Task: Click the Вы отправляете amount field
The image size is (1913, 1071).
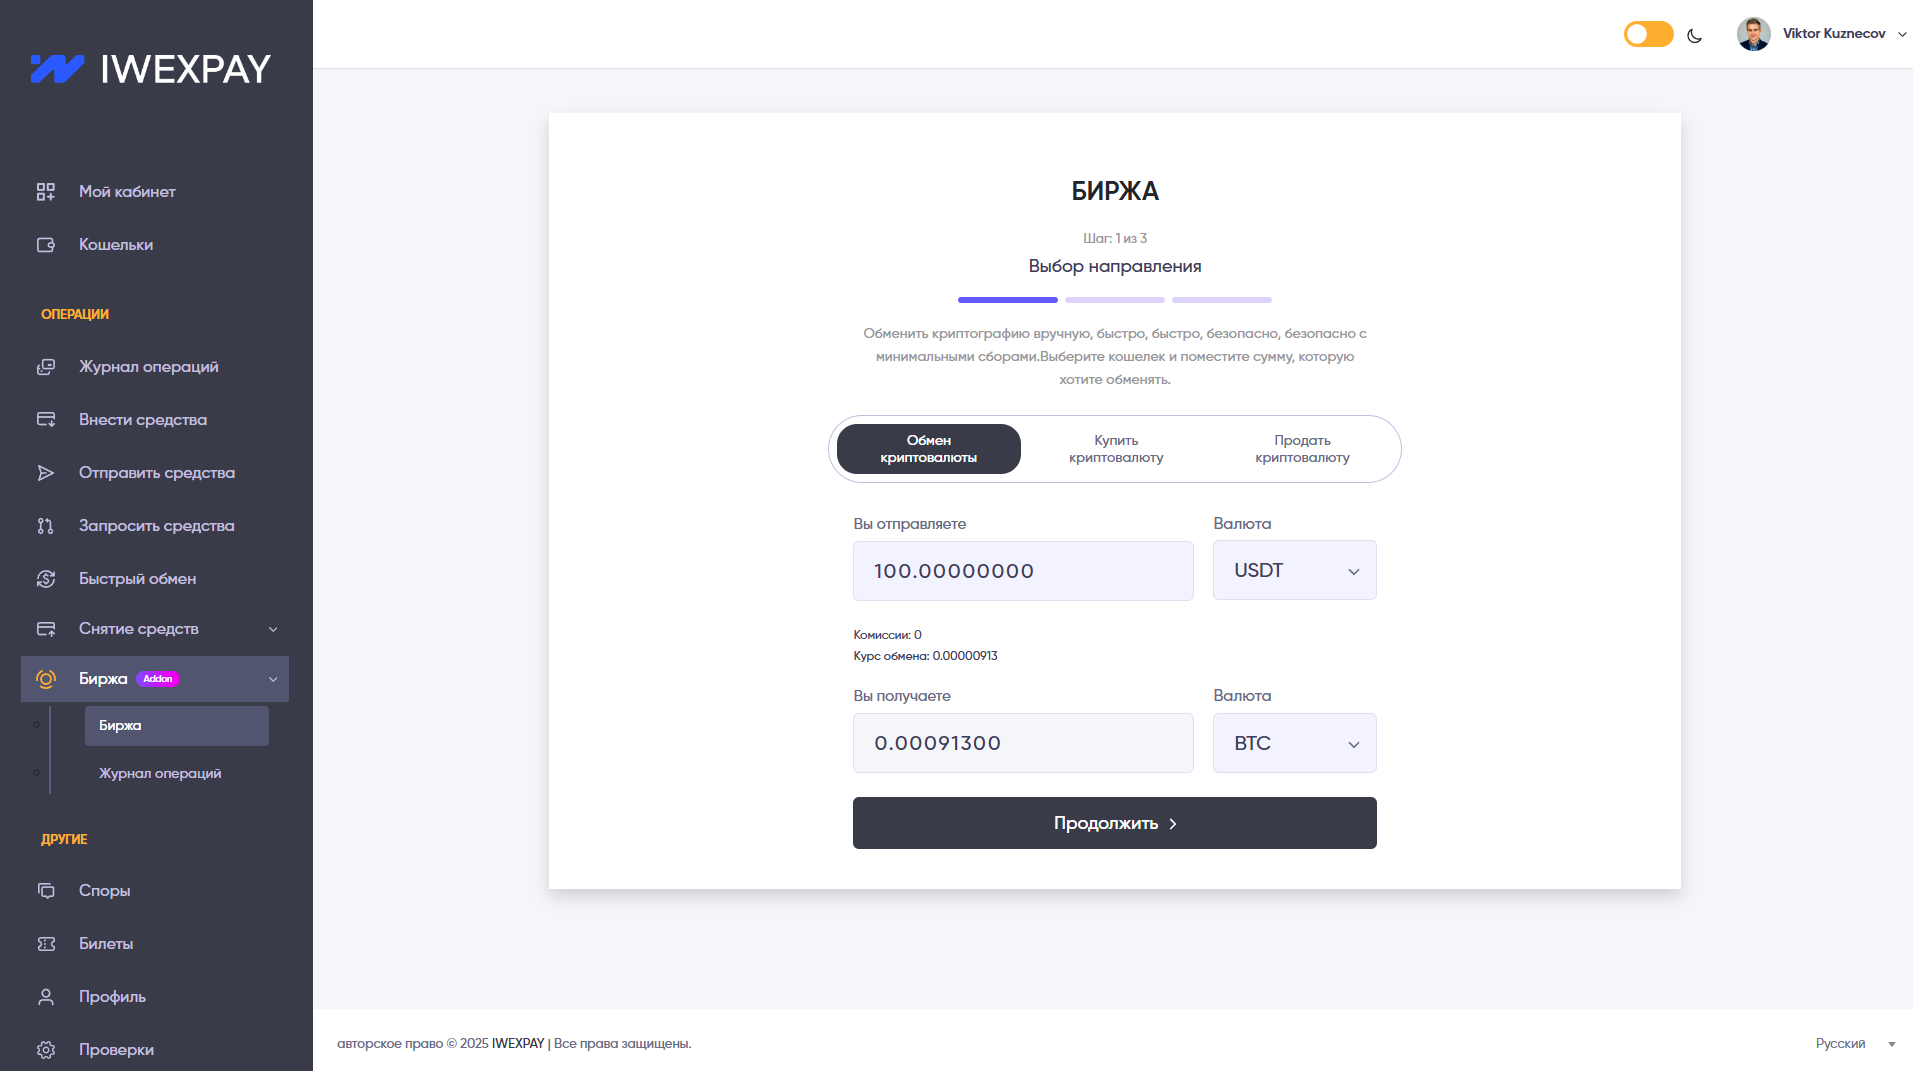Action: (x=1022, y=571)
